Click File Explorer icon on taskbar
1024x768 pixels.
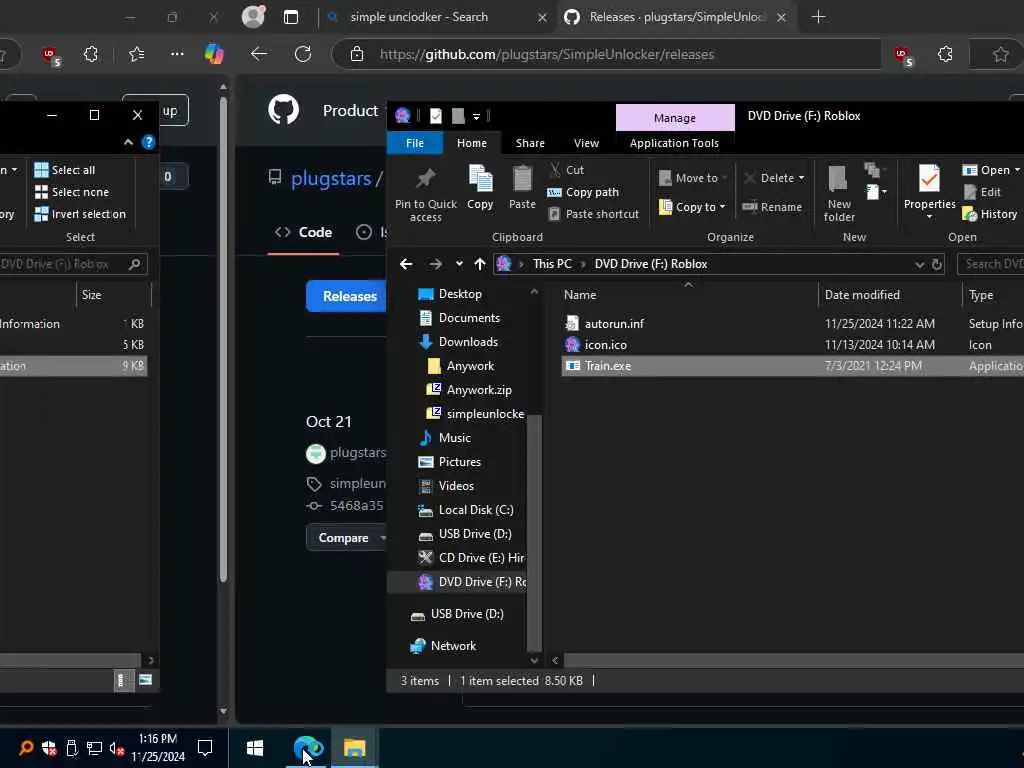point(355,748)
